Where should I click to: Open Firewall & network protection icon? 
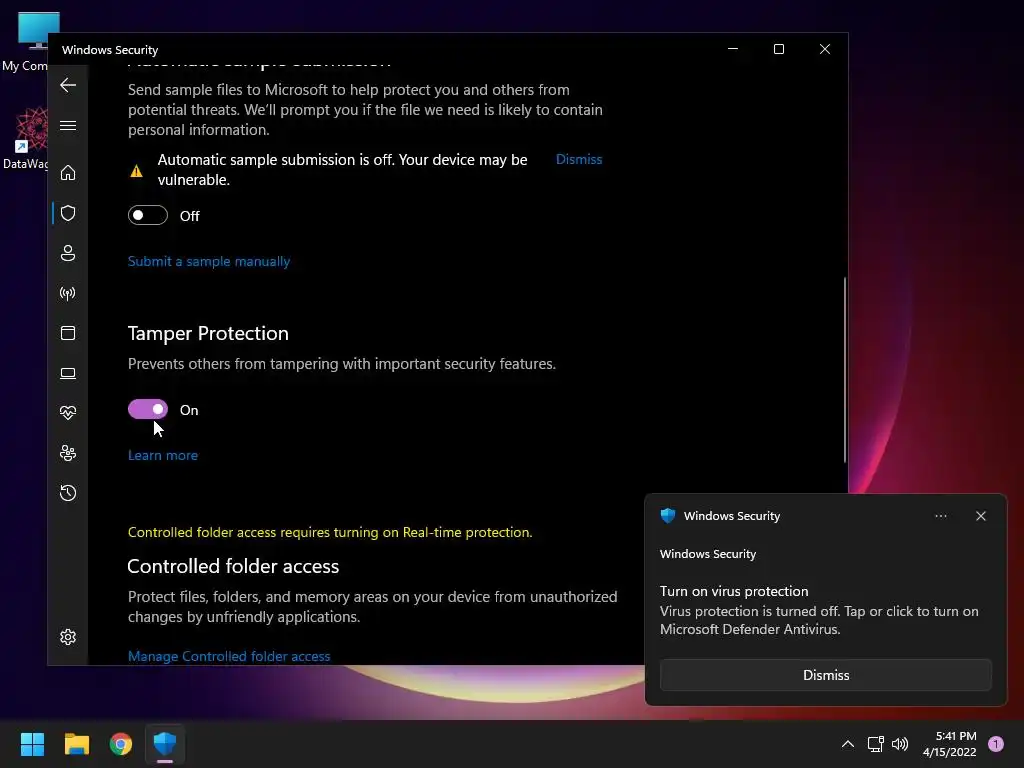[68, 293]
